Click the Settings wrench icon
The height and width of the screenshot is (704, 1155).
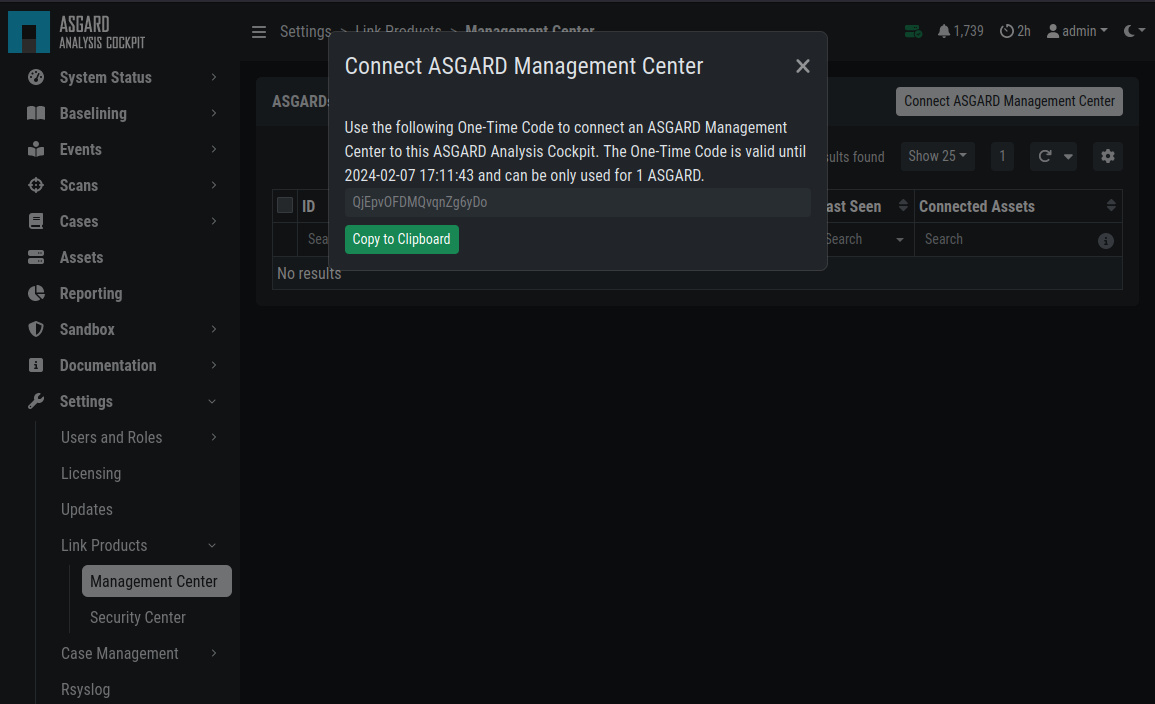click(x=35, y=401)
